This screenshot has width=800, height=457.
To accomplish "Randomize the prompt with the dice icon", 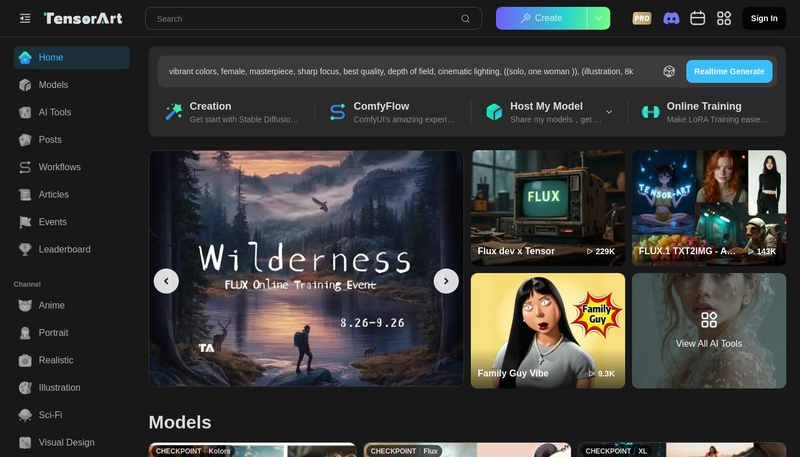I will tap(669, 71).
